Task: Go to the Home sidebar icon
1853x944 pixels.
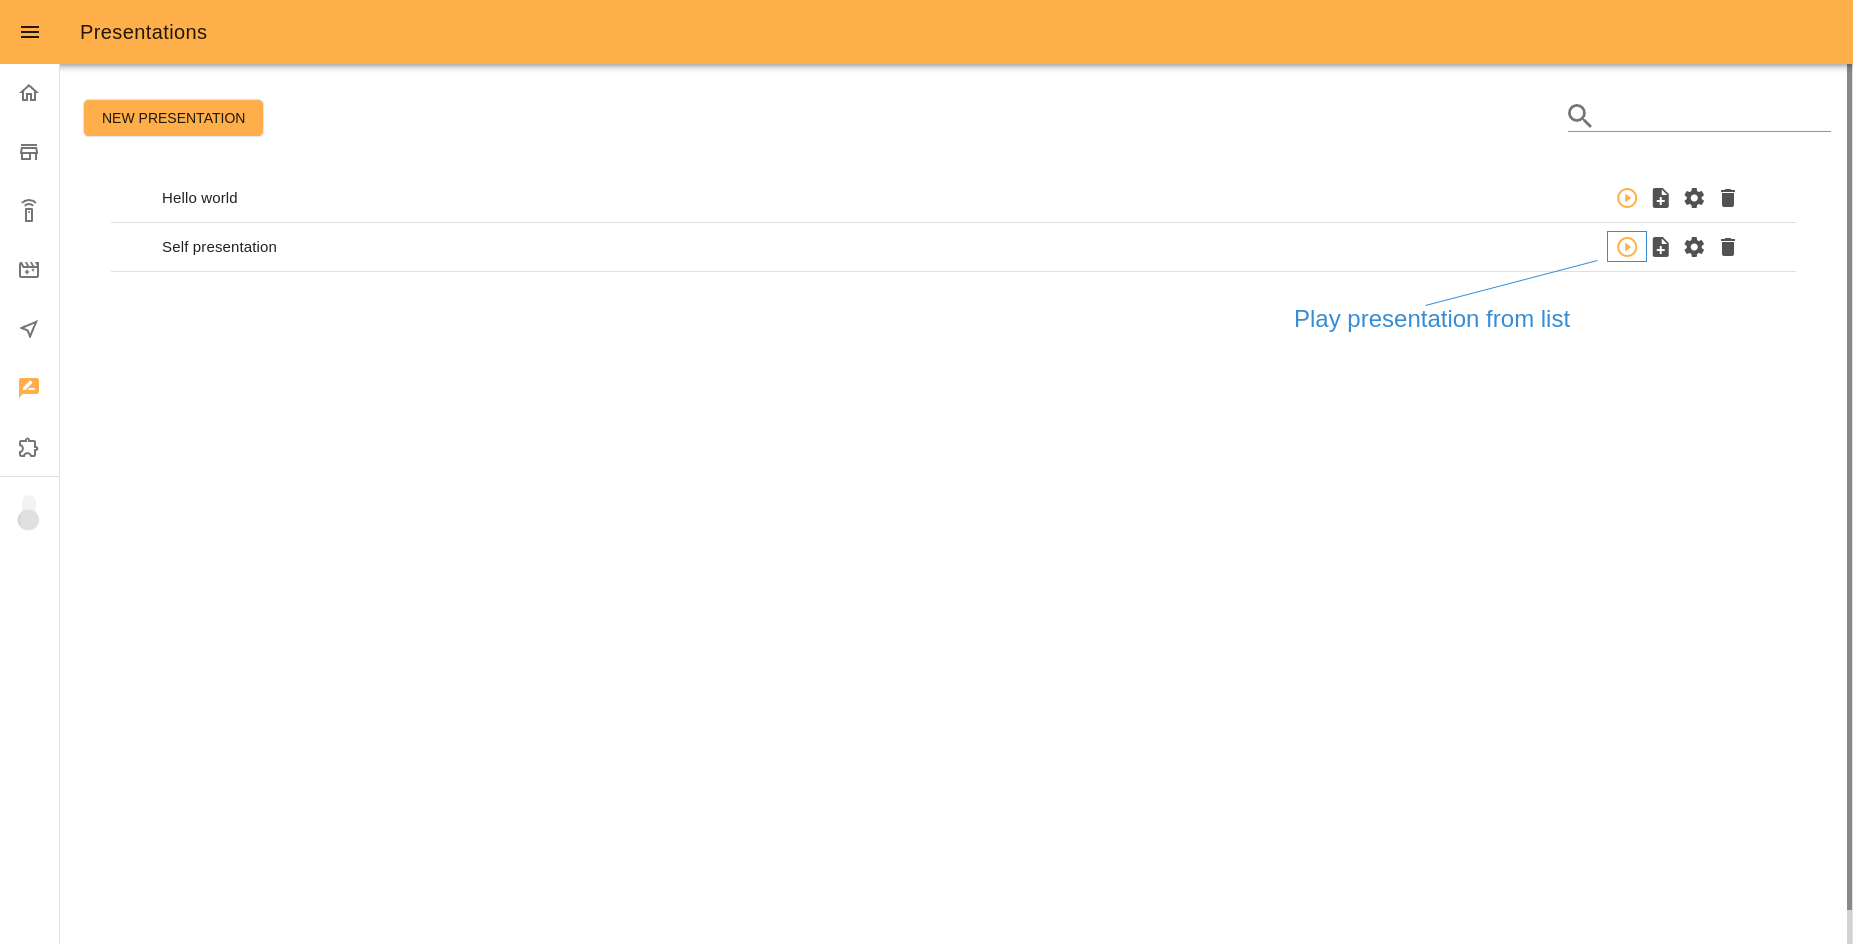Action: point(29,93)
